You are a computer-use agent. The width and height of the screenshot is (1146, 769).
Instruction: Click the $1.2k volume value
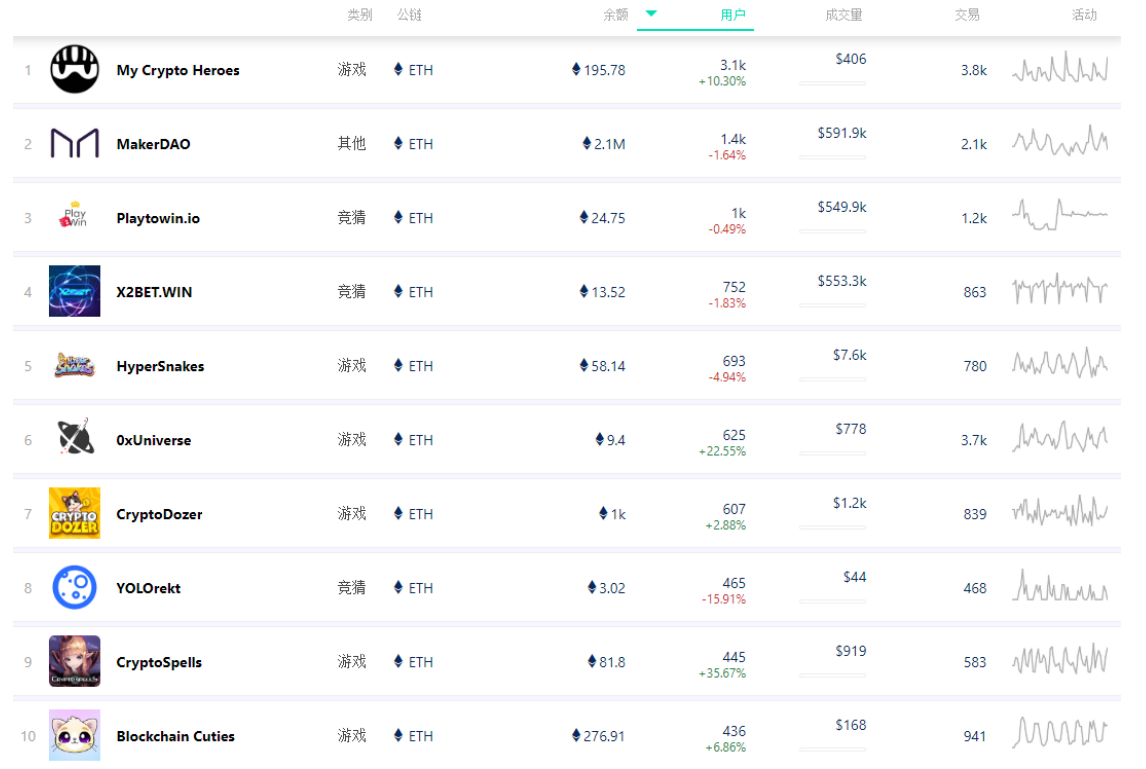coord(849,503)
